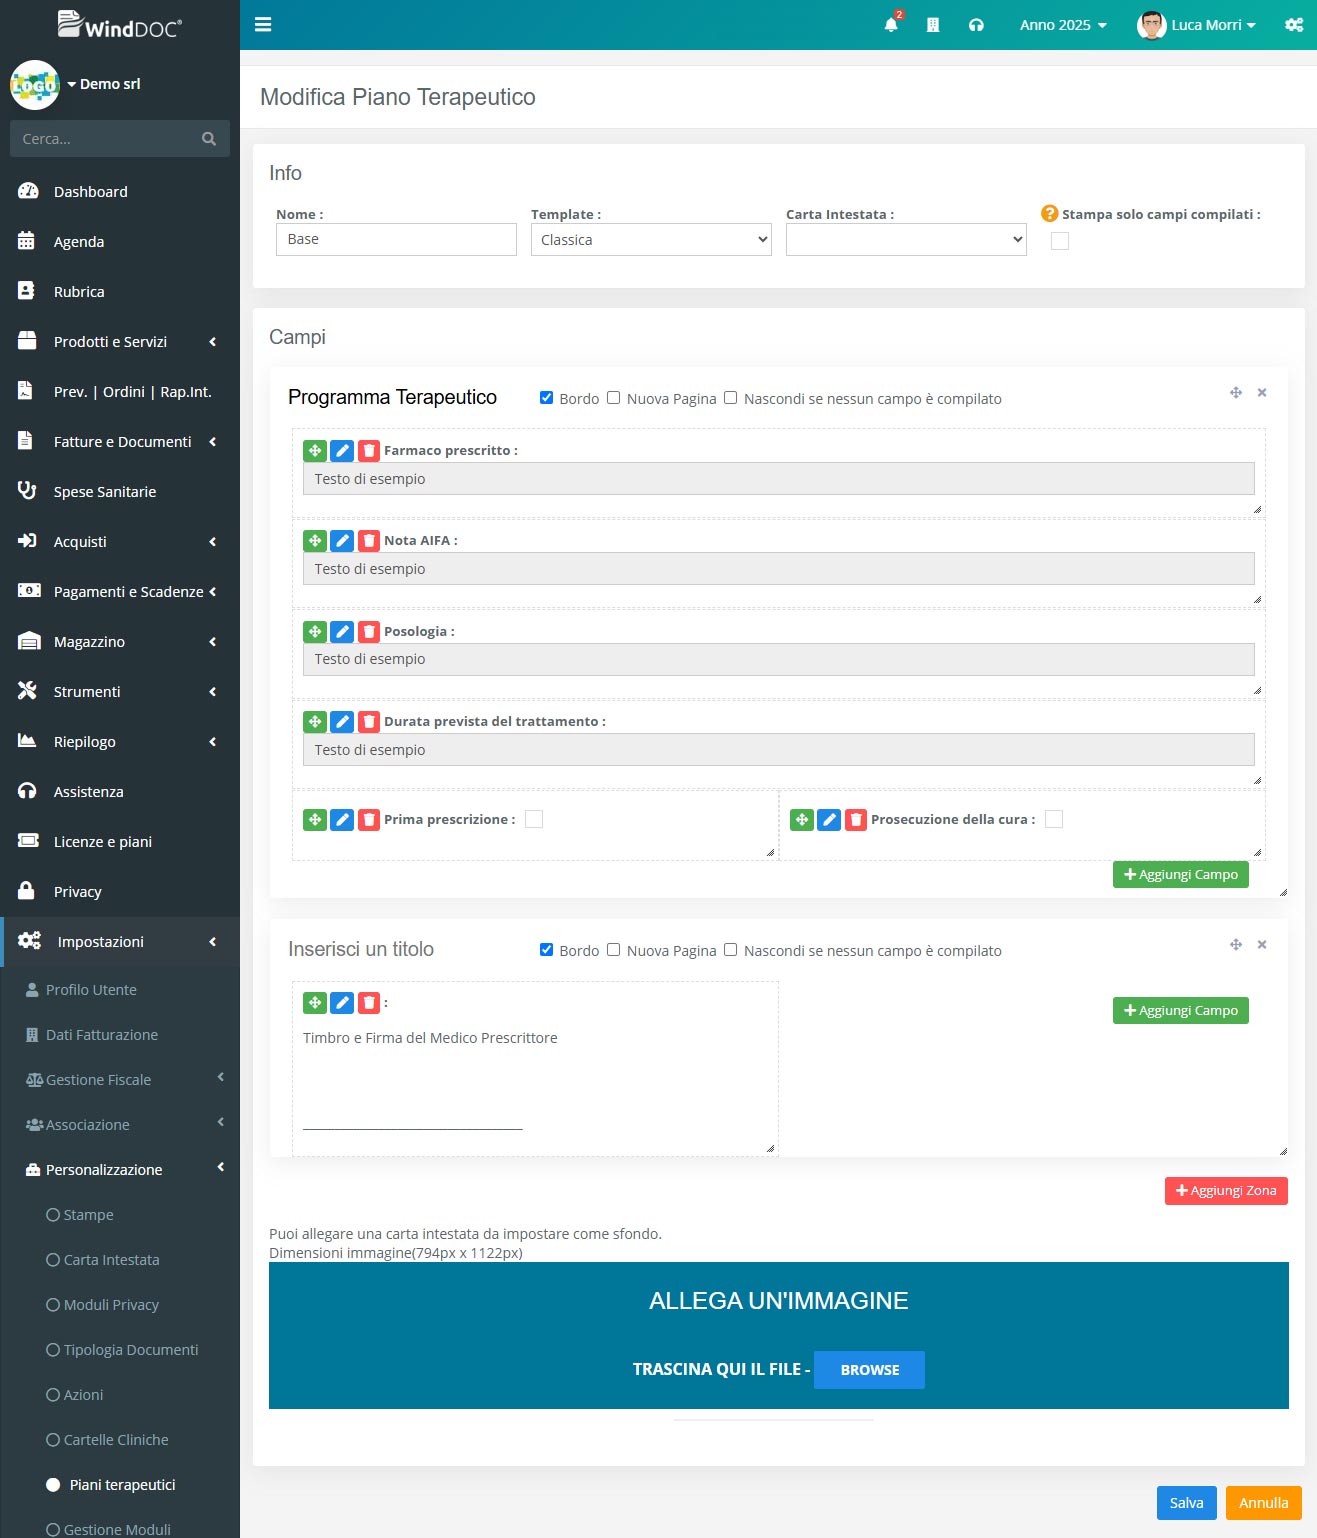Viewport: 1317px width, 1538px height.
Task: Expand the Anno 2025 year selector
Action: point(1063,25)
